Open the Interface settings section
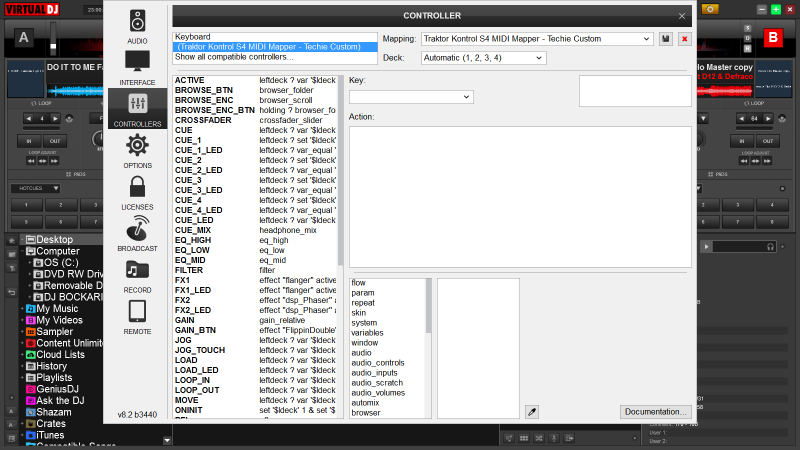This screenshot has height=450, width=800. pyautogui.click(x=137, y=68)
